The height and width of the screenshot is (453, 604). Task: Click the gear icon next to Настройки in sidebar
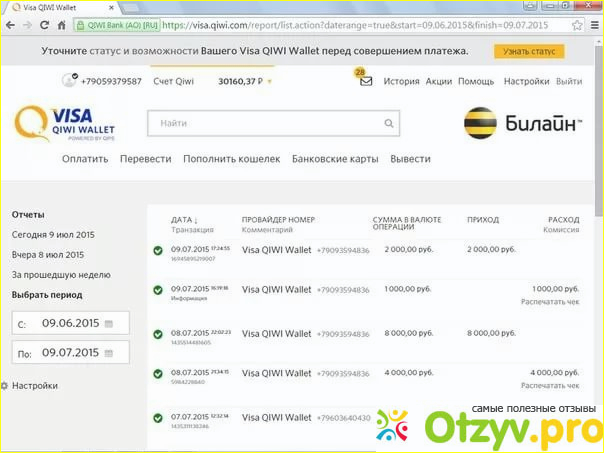[x=5, y=385]
